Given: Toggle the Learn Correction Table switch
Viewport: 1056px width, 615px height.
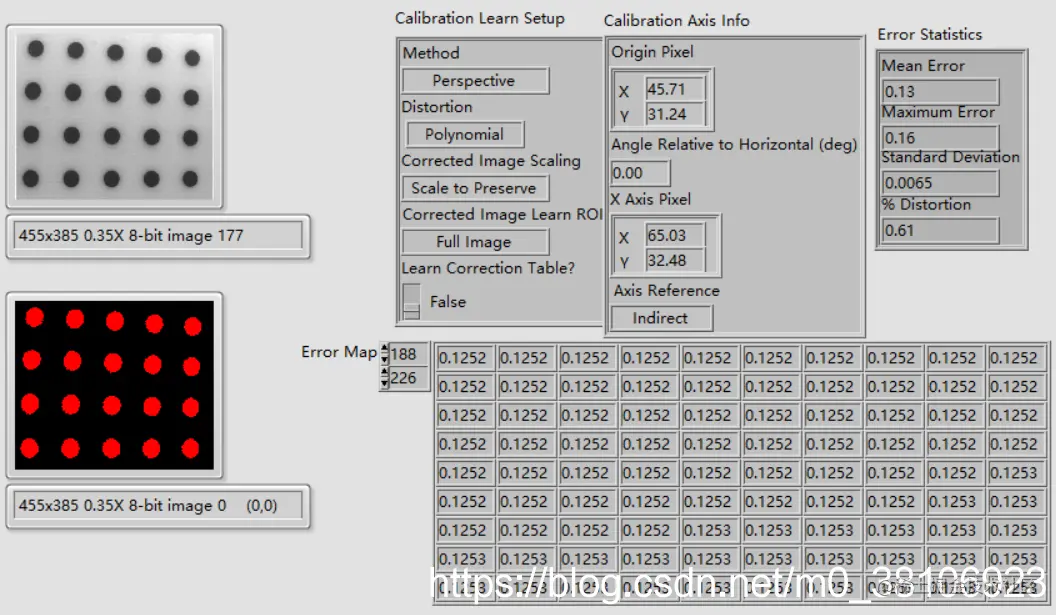Looking at the screenshot, I should tap(411, 301).
